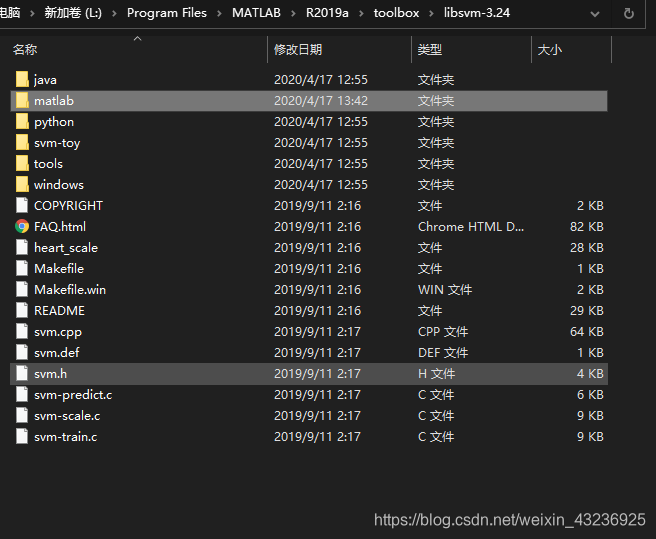The image size is (656, 539).
Task: Click the svm.h file icon
Action: pos(22,373)
